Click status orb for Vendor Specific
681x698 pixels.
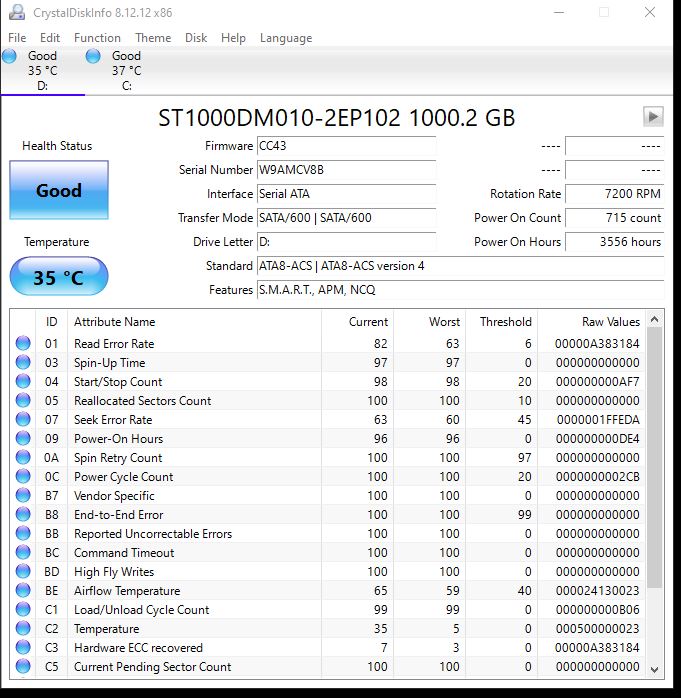coord(23,495)
